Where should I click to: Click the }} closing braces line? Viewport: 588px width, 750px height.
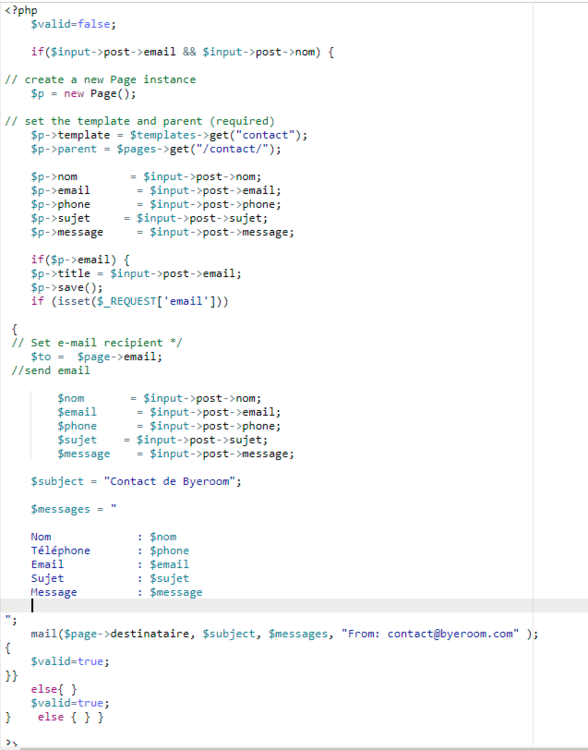click(11, 676)
